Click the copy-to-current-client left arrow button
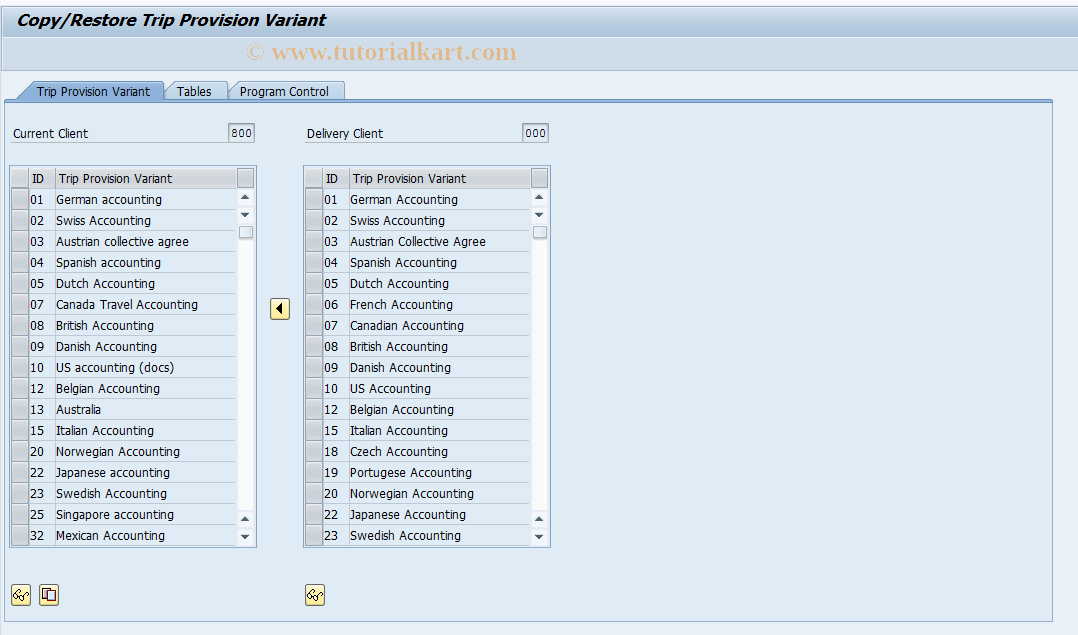 280,309
